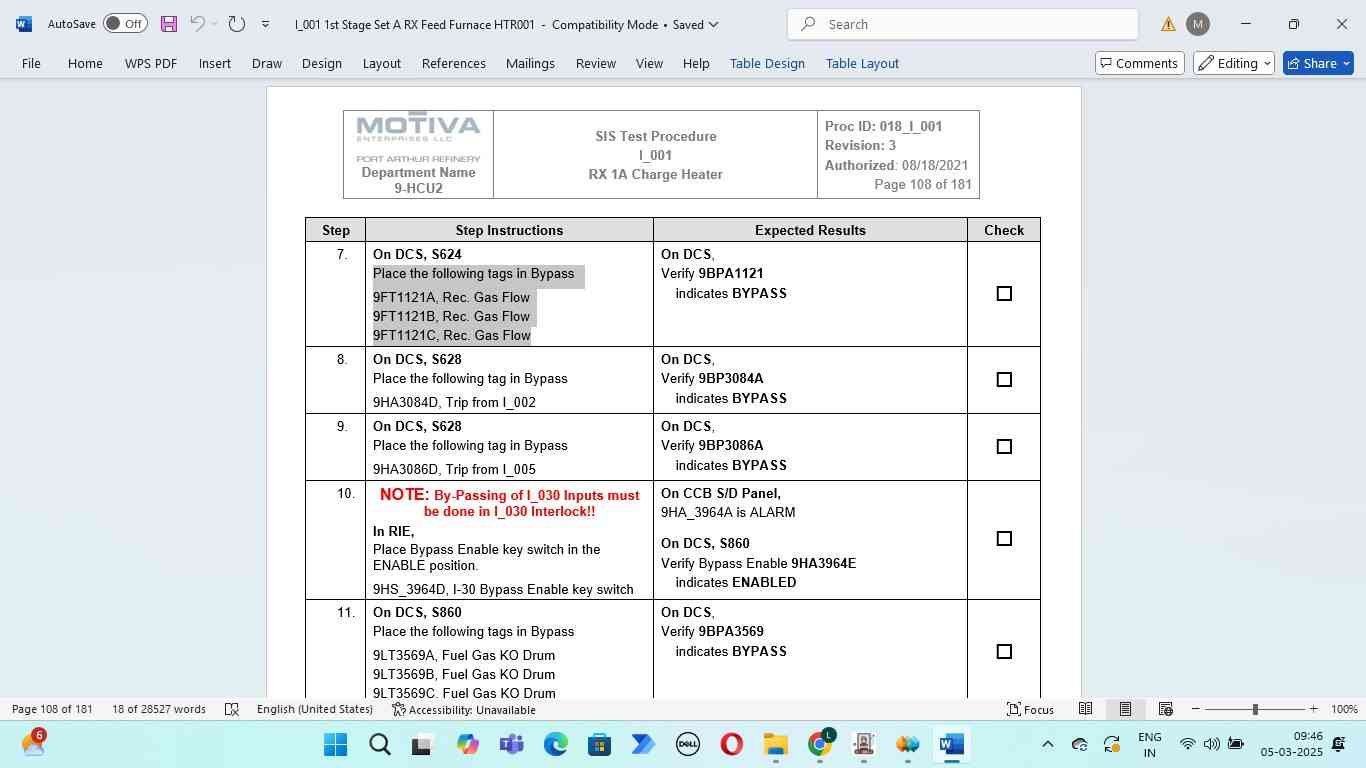Open taskbar Search magnifier
The width and height of the screenshot is (1366, 768).
pos(379,745)
